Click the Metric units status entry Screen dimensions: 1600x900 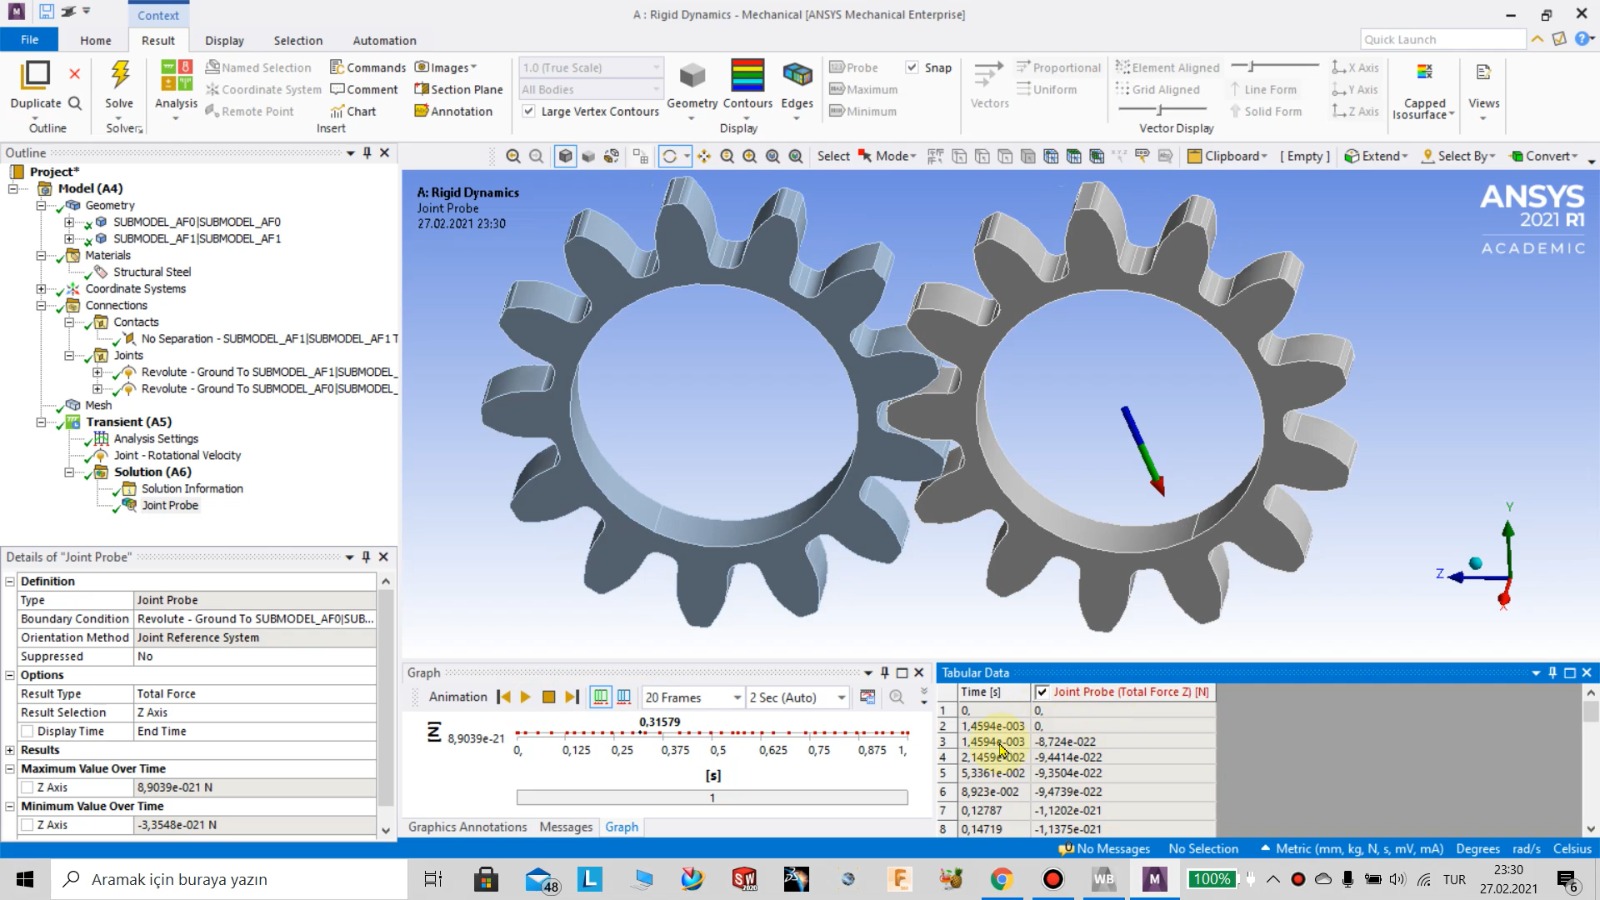(x=1353, y=849)
